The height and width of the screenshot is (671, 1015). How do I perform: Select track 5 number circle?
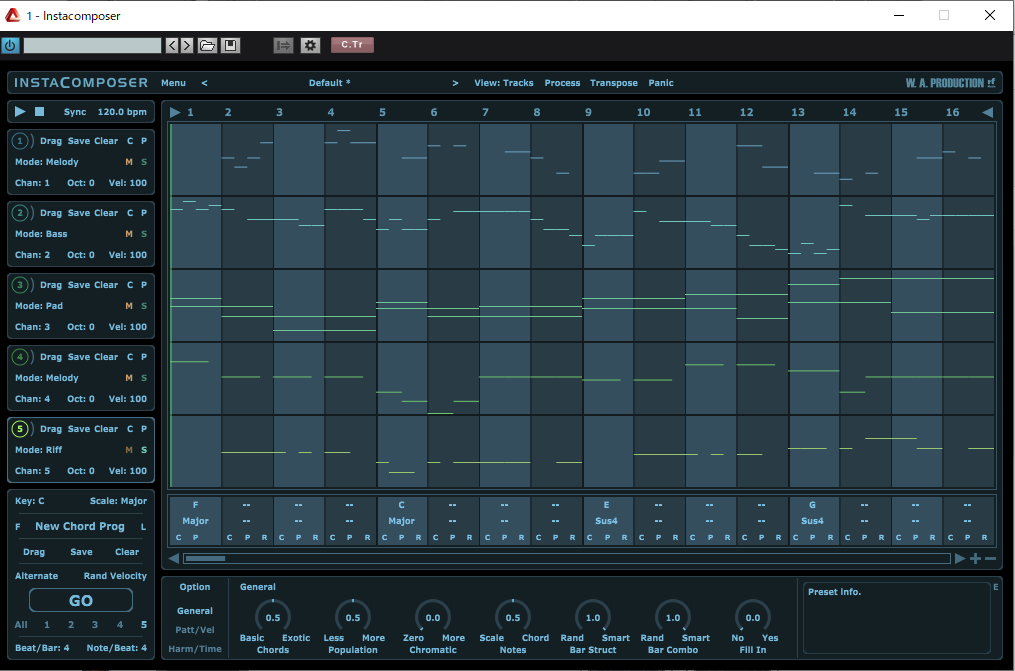20,428
